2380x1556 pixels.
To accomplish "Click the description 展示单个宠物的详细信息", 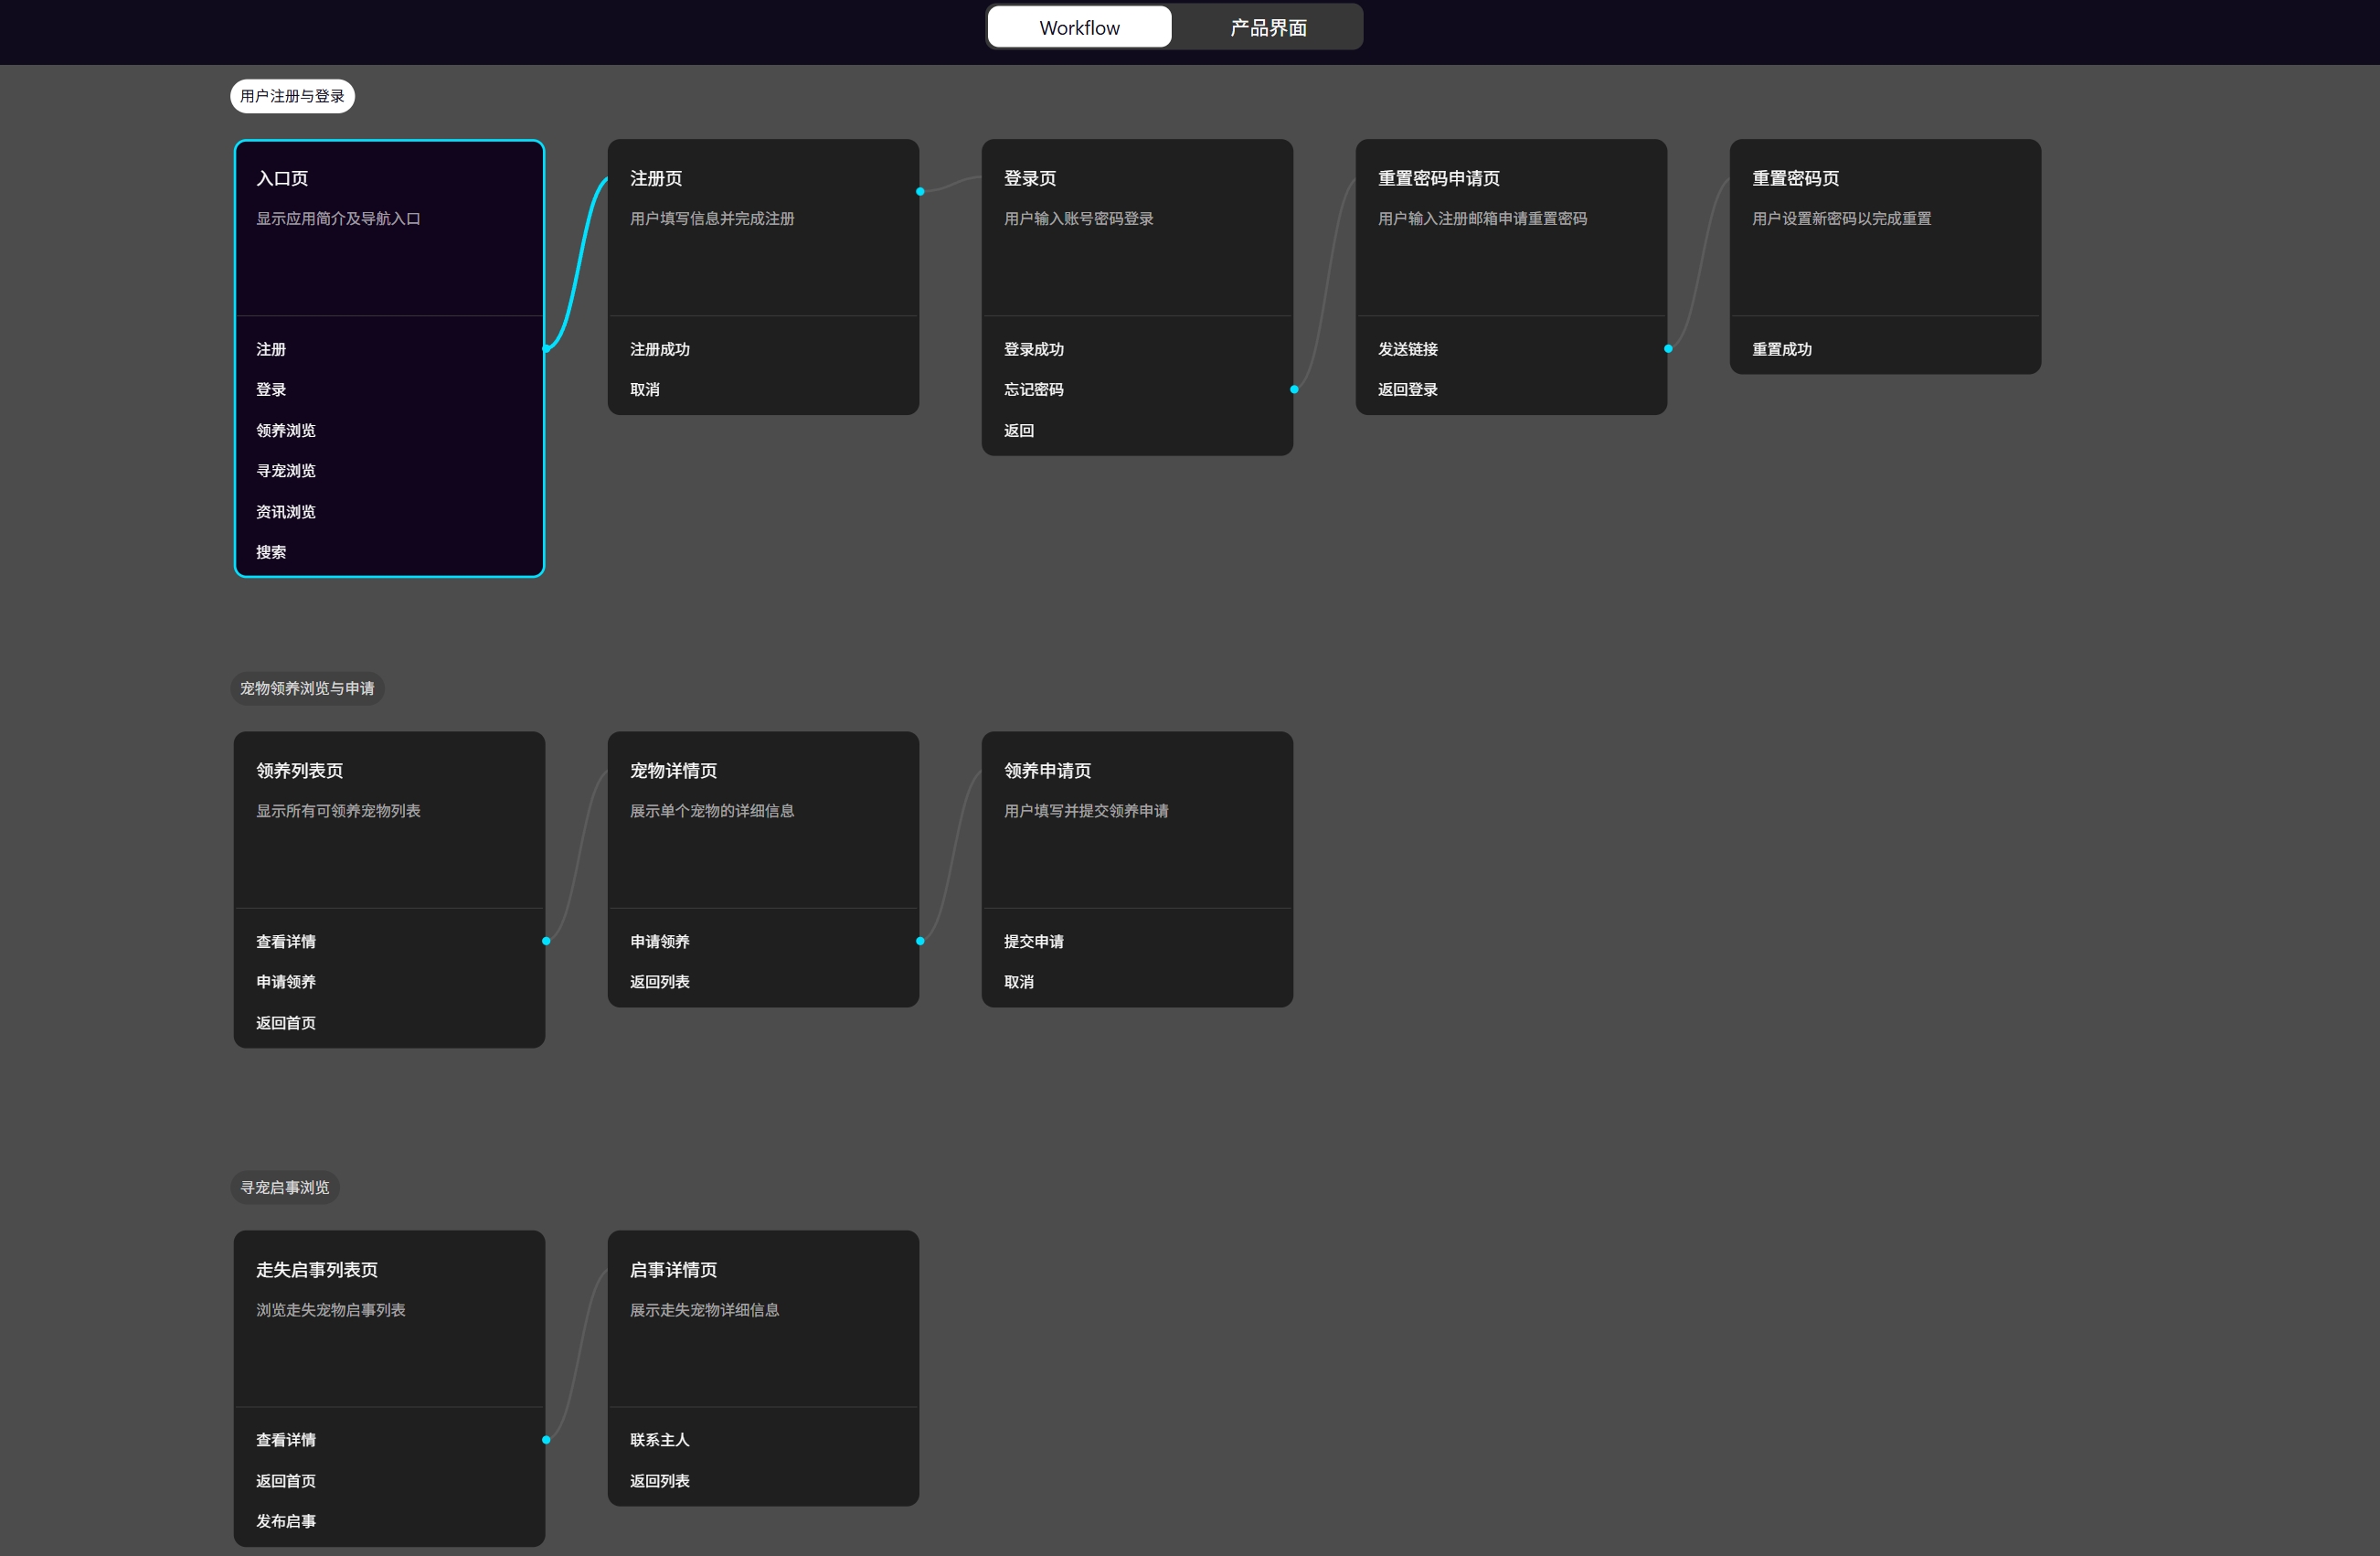I will (712, 810).
